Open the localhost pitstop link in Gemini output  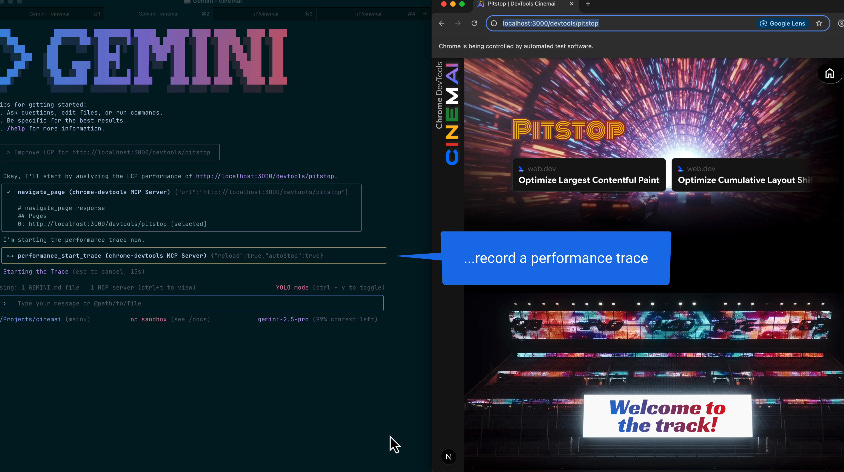click(265, 176)
